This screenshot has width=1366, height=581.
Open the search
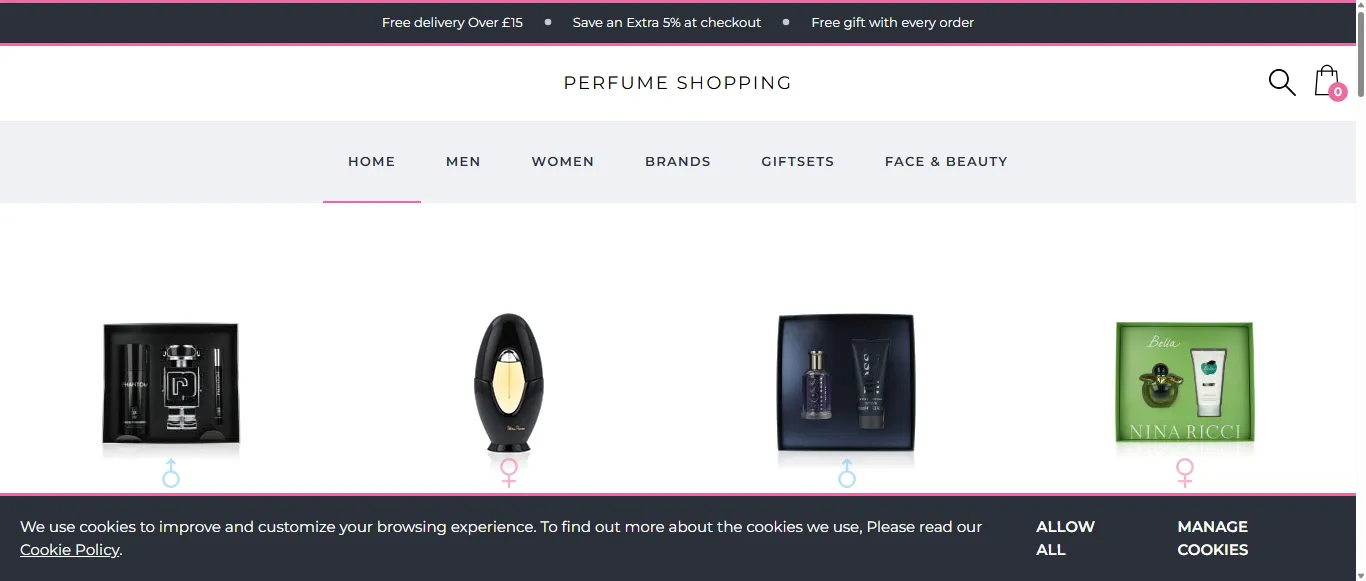tap(1281, 83)
